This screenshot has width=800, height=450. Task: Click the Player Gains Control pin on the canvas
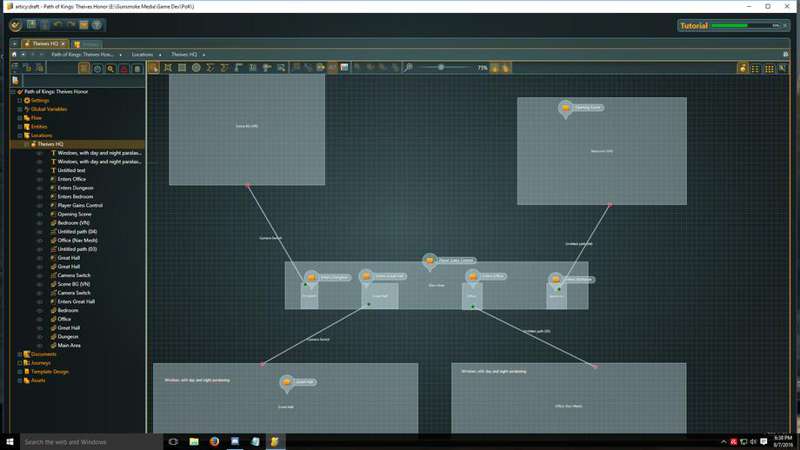tap(430, 261)
